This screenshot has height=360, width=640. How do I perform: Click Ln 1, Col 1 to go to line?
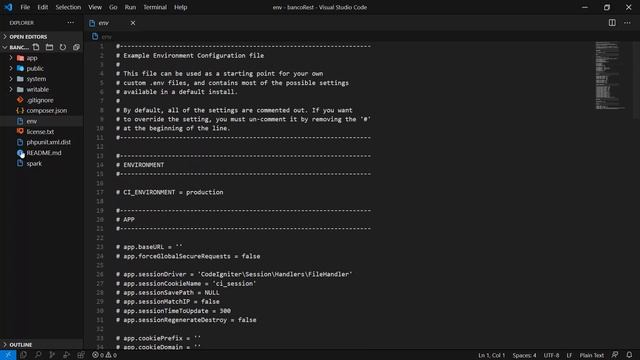tap(491, 355)
